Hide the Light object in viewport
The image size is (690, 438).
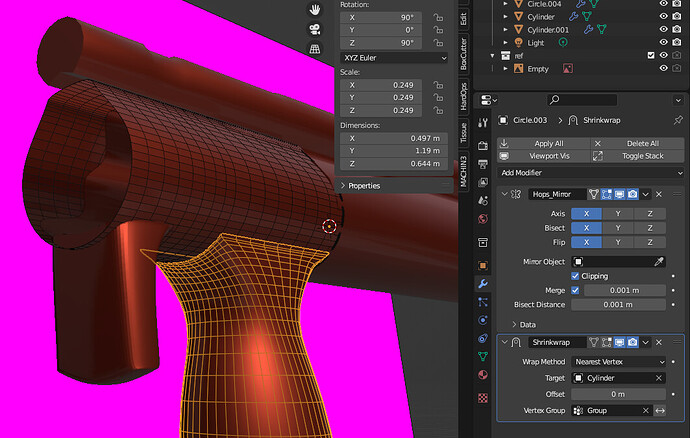tap(664, 42)
